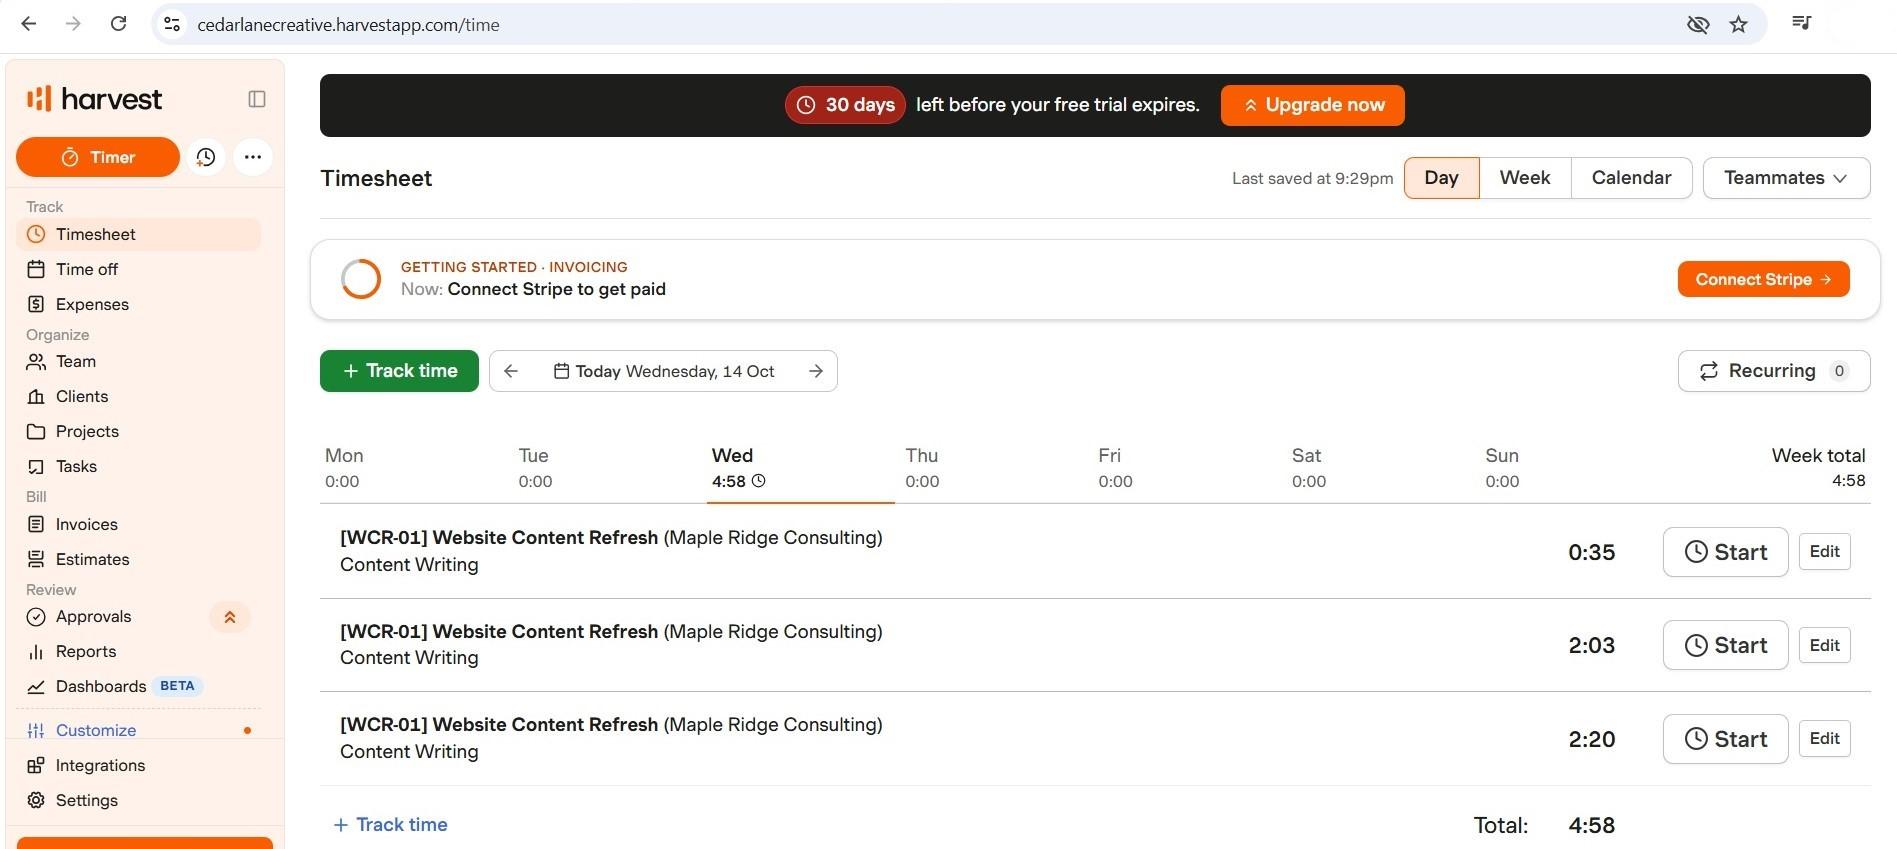Switch to Calendar view
Viewport: 1897px width, 849px height.
tap(1631, 178)
